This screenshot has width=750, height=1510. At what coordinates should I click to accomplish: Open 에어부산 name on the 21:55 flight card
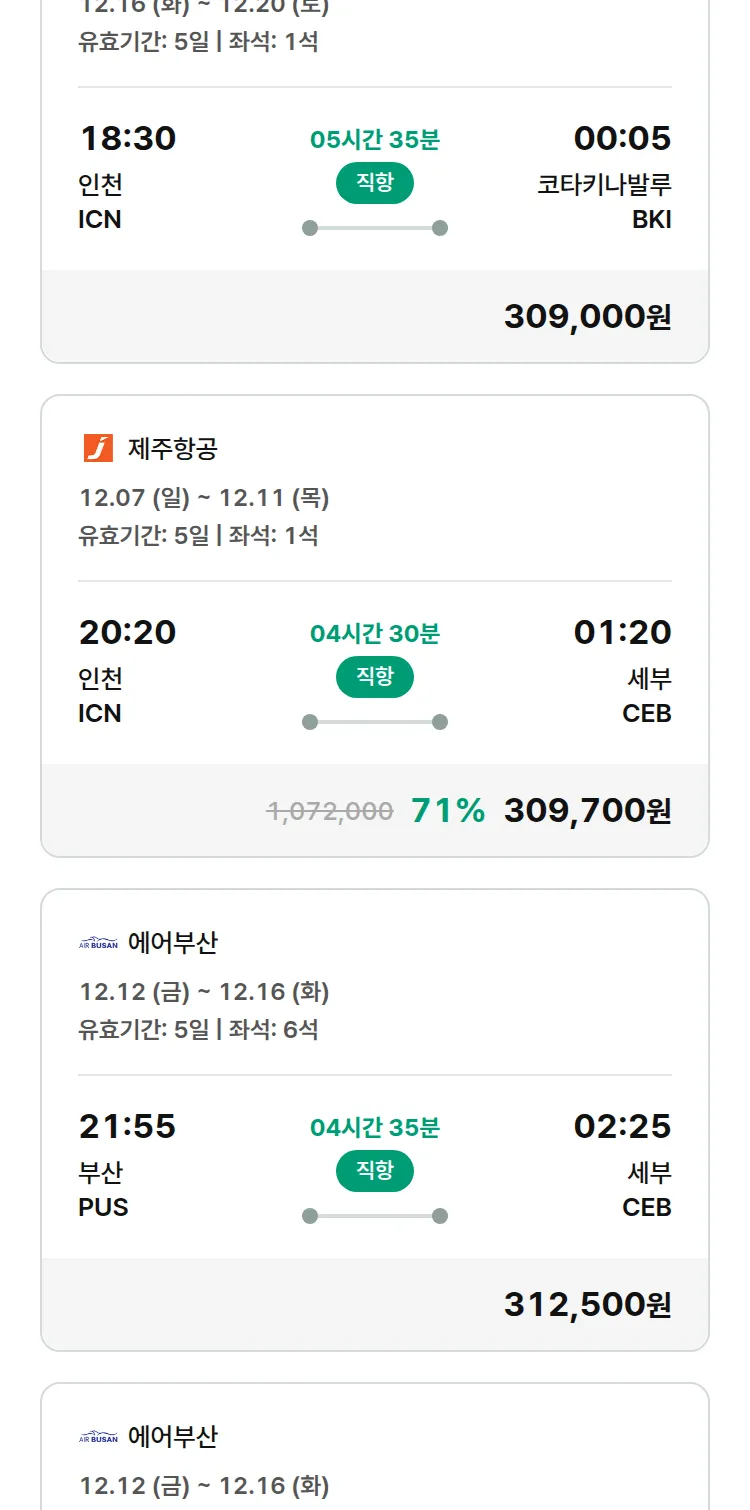[x=172, y=943]
